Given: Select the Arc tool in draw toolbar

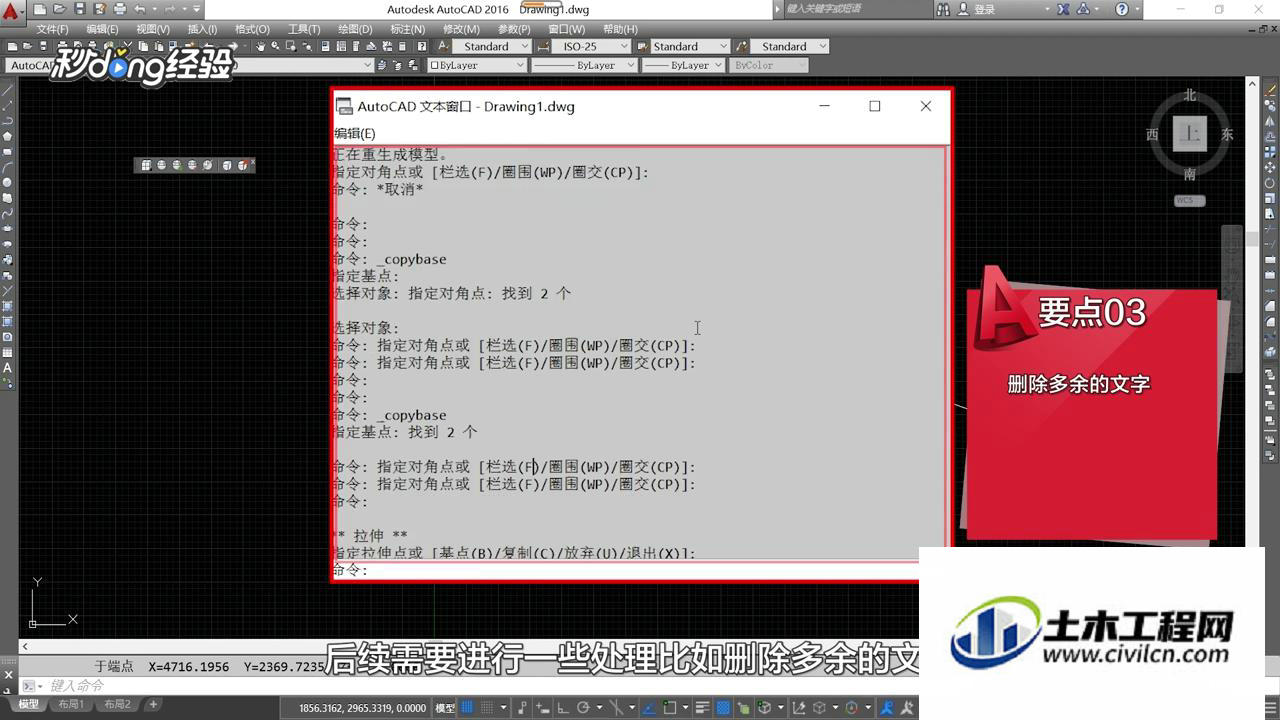Looking at the screenshot, I should [x=7, y=167].
